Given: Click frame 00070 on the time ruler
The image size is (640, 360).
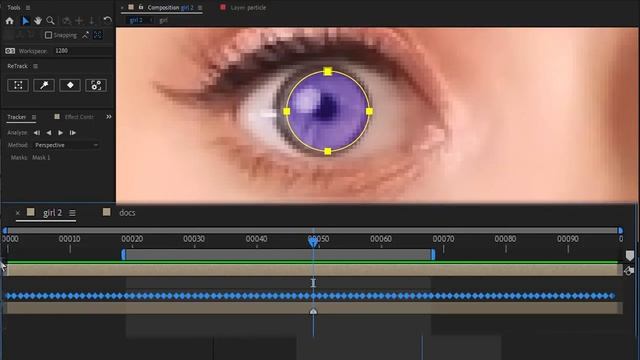Looking at the screenshot, I should tap(443, 239).
